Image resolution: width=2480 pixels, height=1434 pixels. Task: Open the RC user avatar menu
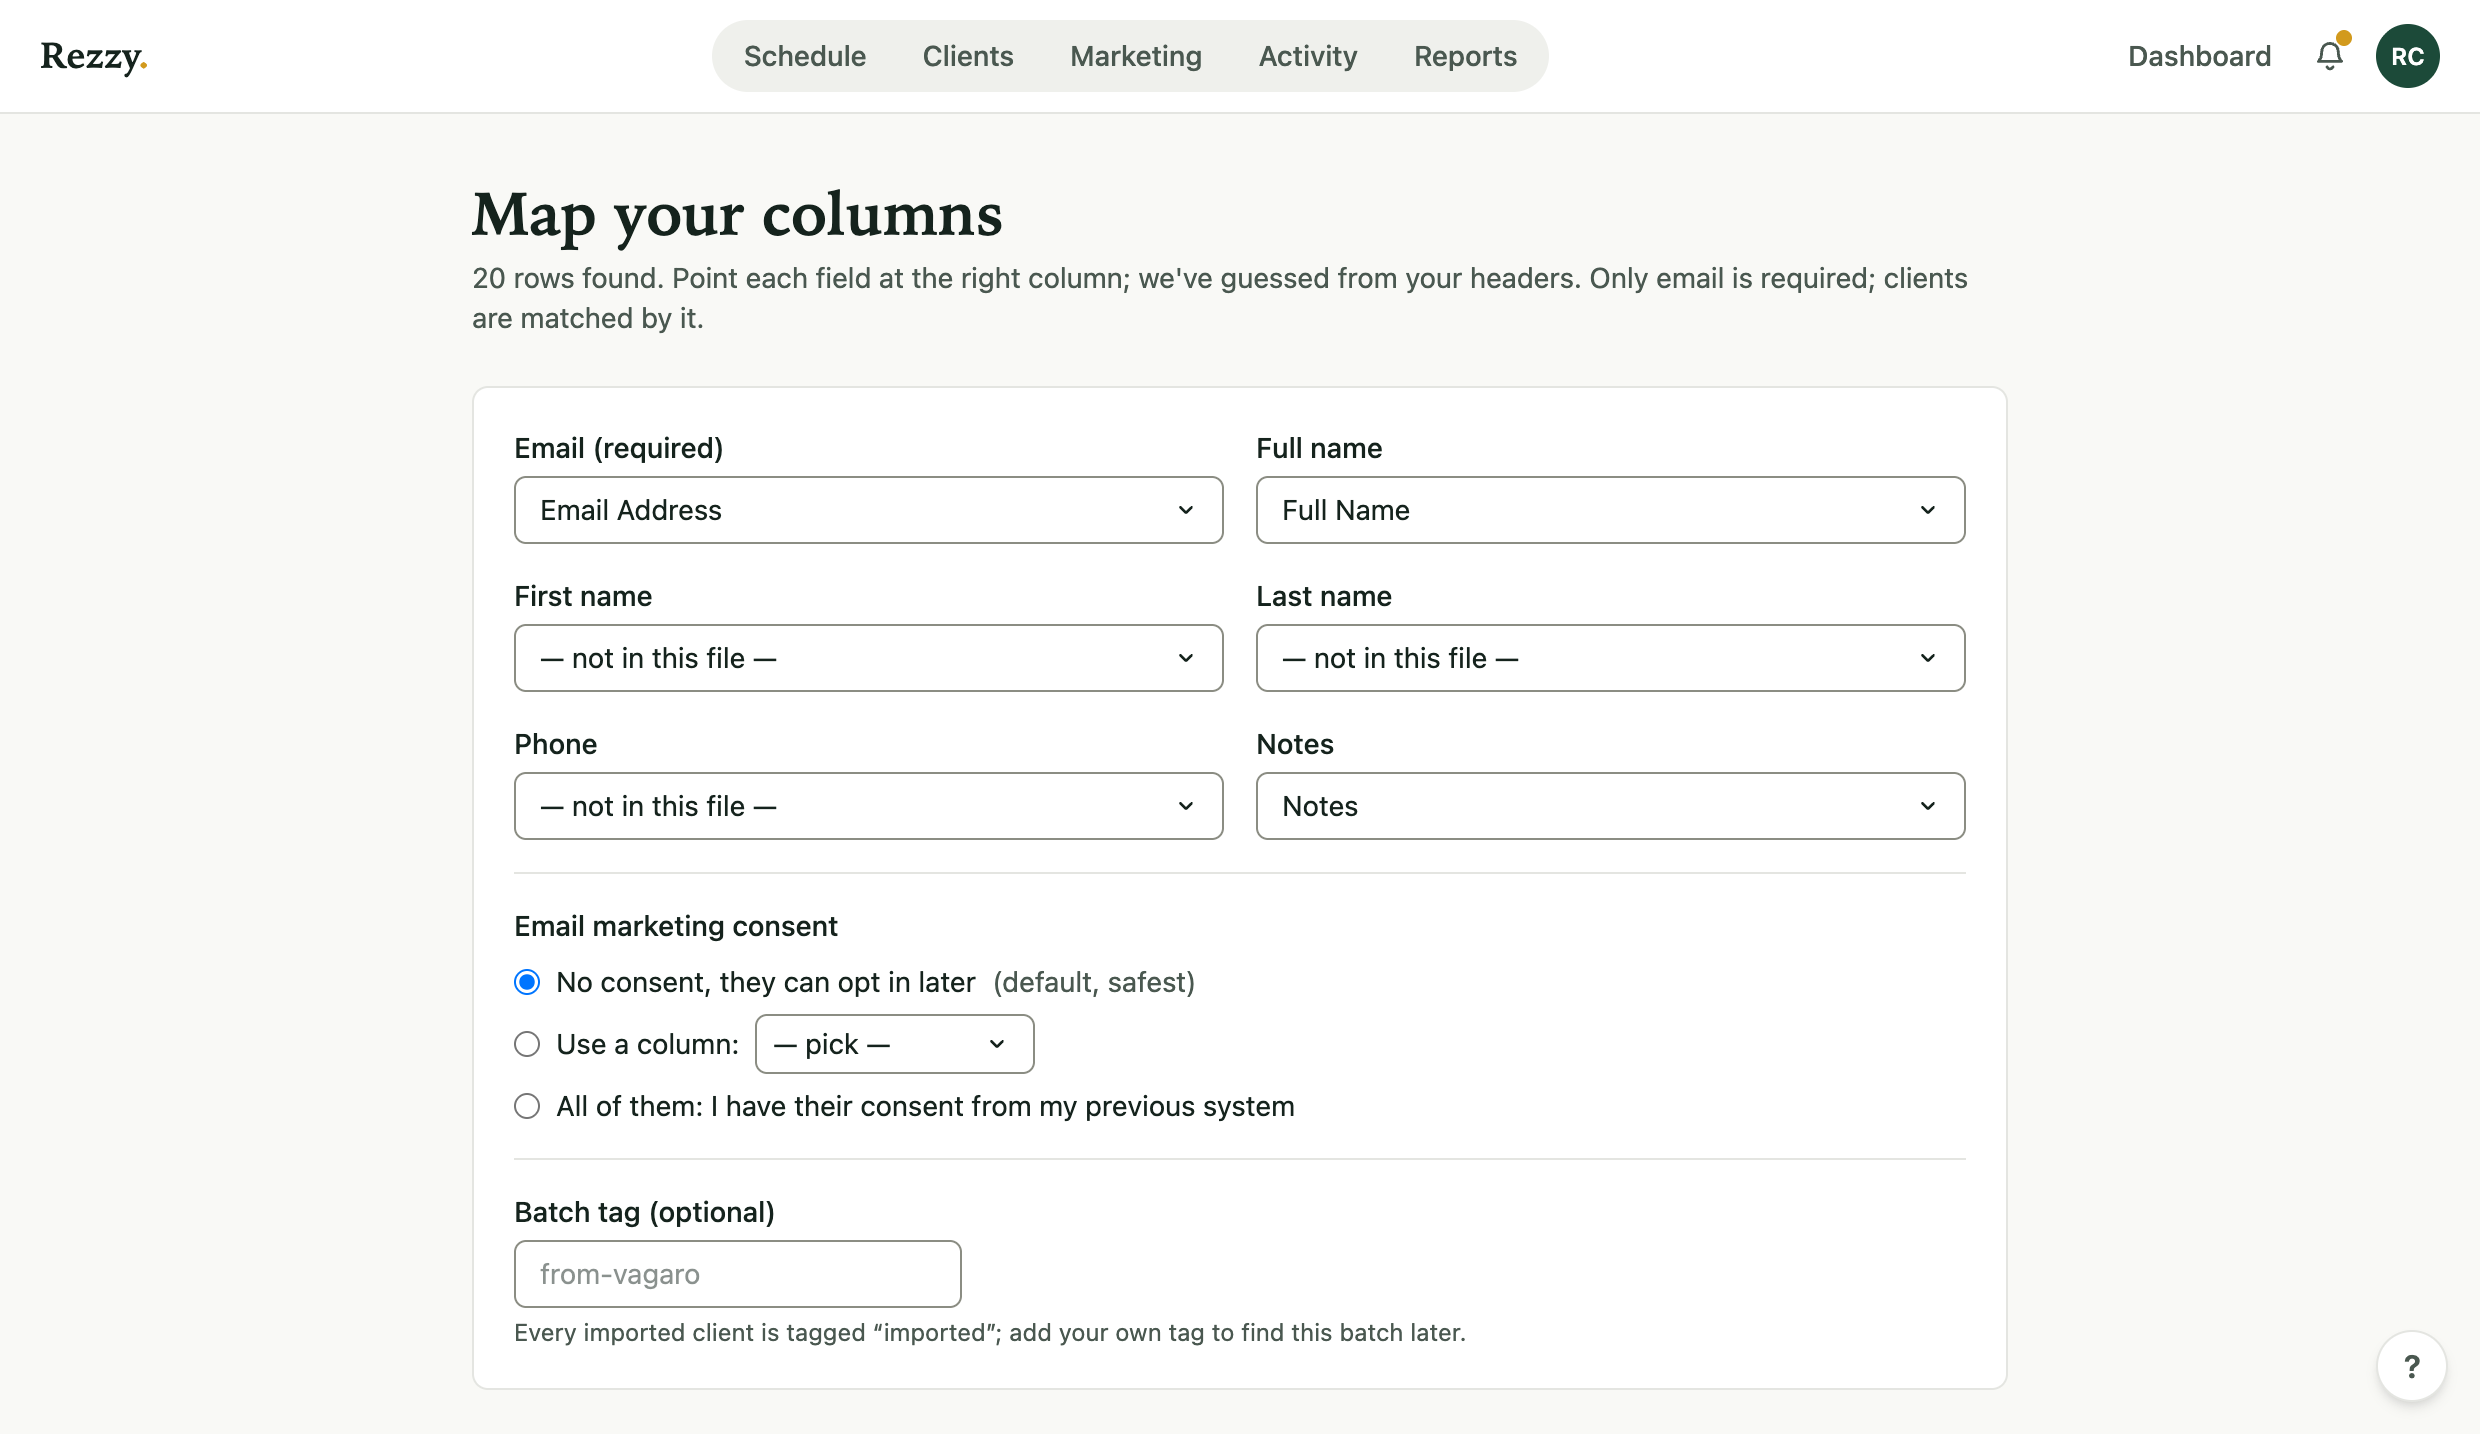coord(2407,56)
